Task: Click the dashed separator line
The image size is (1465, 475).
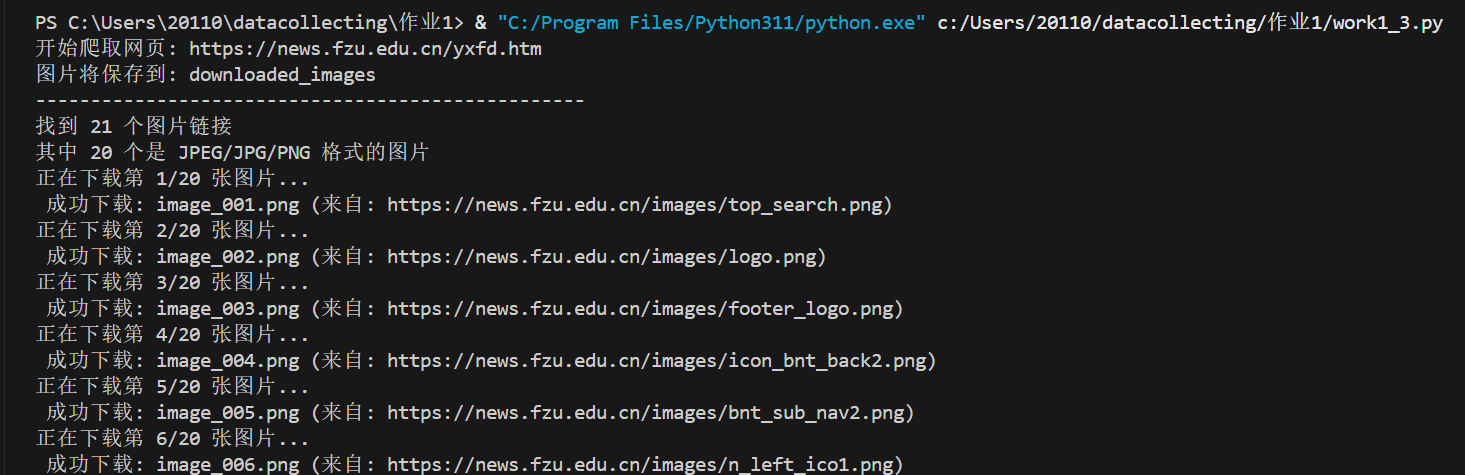Action: click(x=310, y=101)
